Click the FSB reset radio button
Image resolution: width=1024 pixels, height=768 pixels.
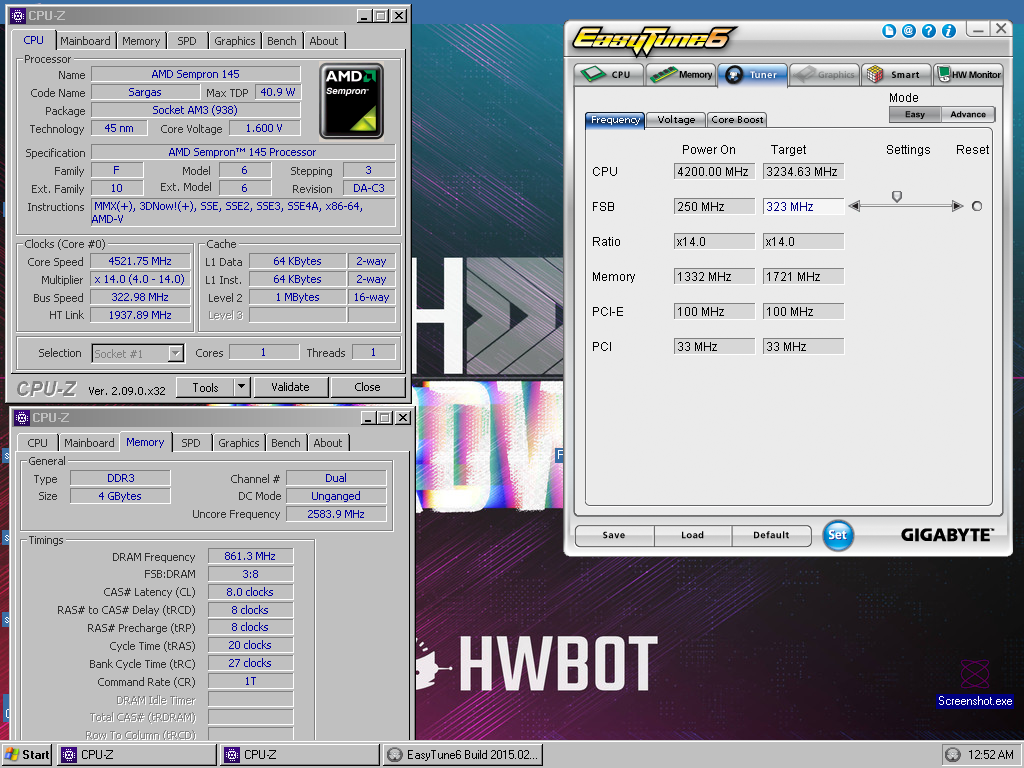(x=977, y=206)
